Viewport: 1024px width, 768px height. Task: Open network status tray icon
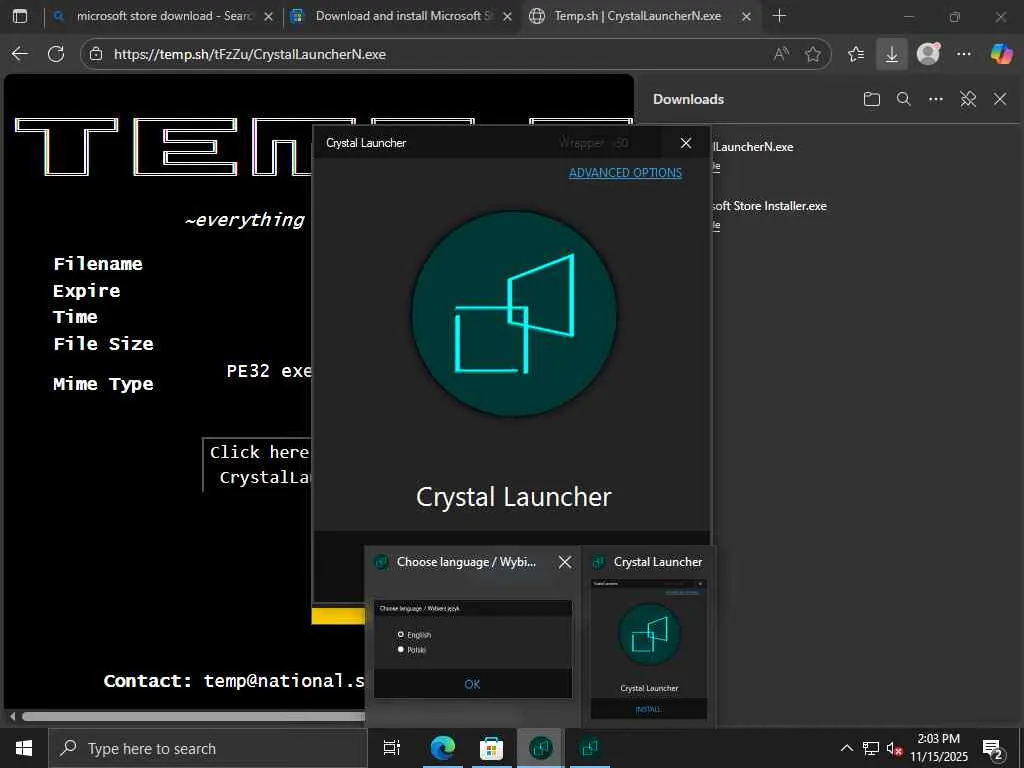click(x=871, y=748)
